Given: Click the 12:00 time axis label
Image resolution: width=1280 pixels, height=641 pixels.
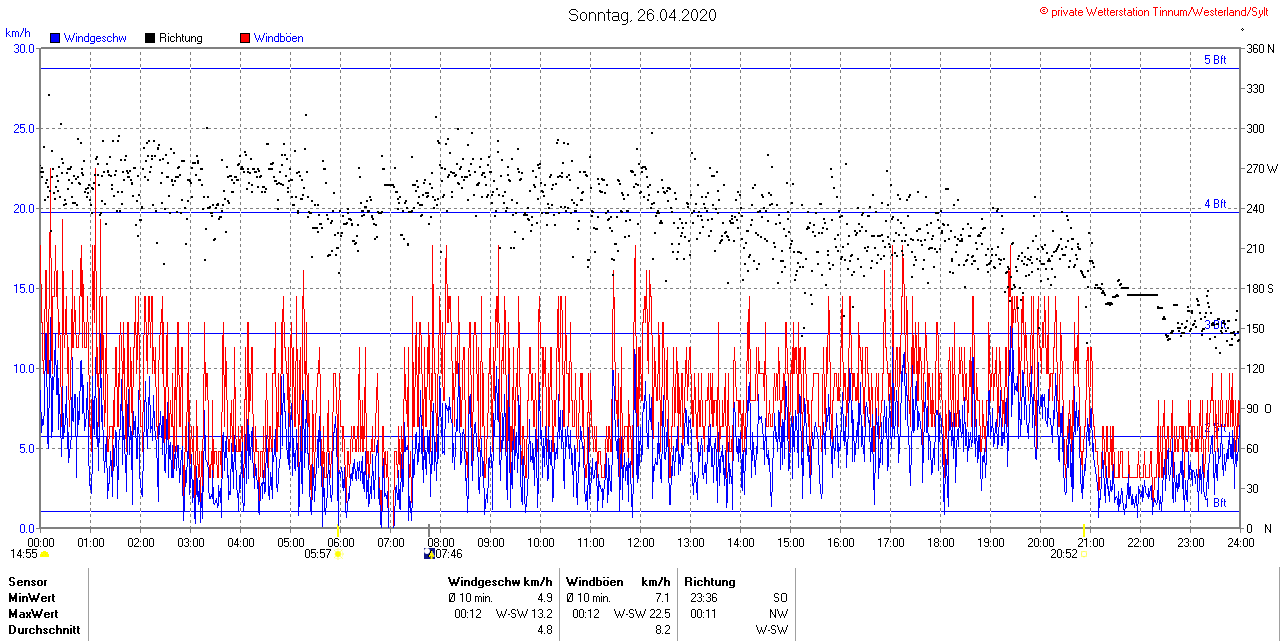Looking at the screenshot, I should click(x=641, y=543).
